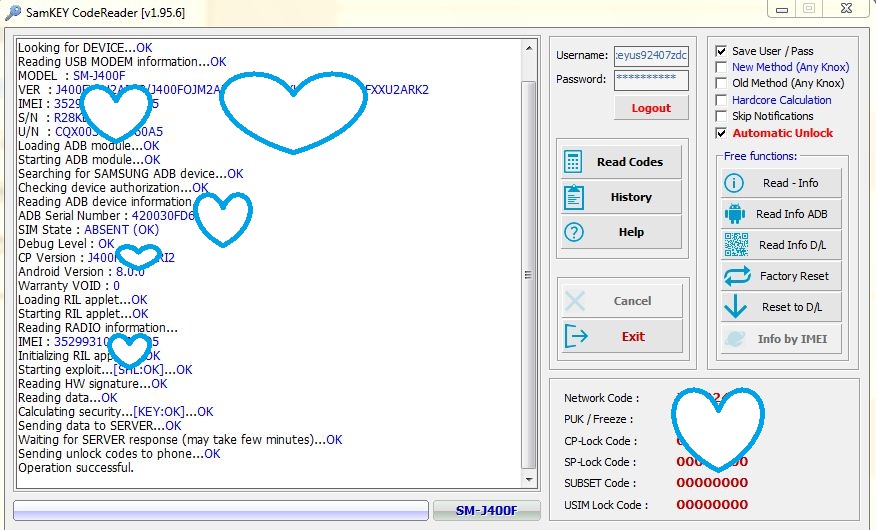Image resolution: width=876 pixels, height=530 pixels.
Task: Click the 'MODEL : SM-J400F' log line
Action: [x=72, y=75]
